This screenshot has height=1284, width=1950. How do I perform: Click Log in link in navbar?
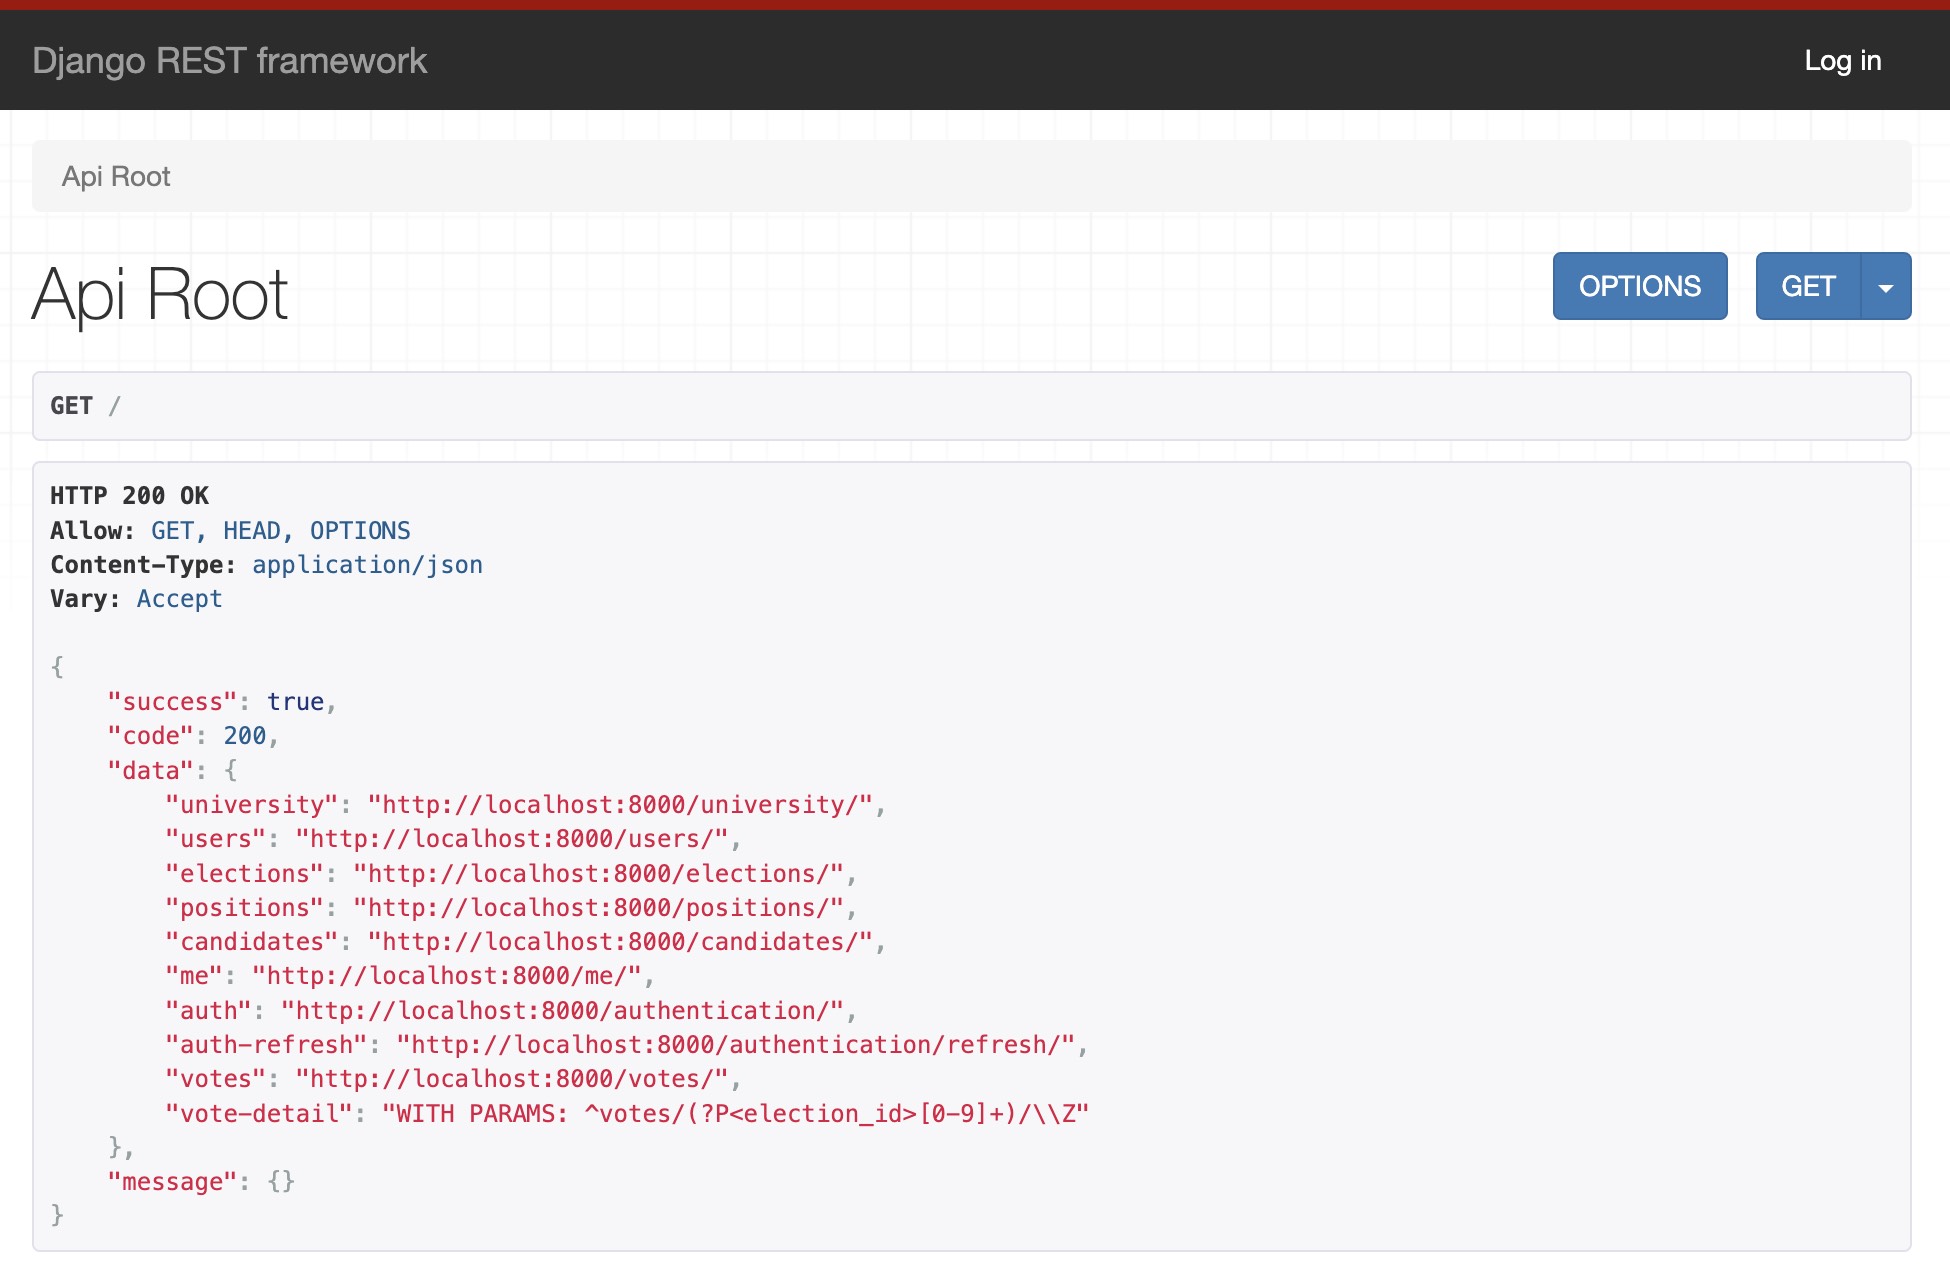coord(1842,61)
